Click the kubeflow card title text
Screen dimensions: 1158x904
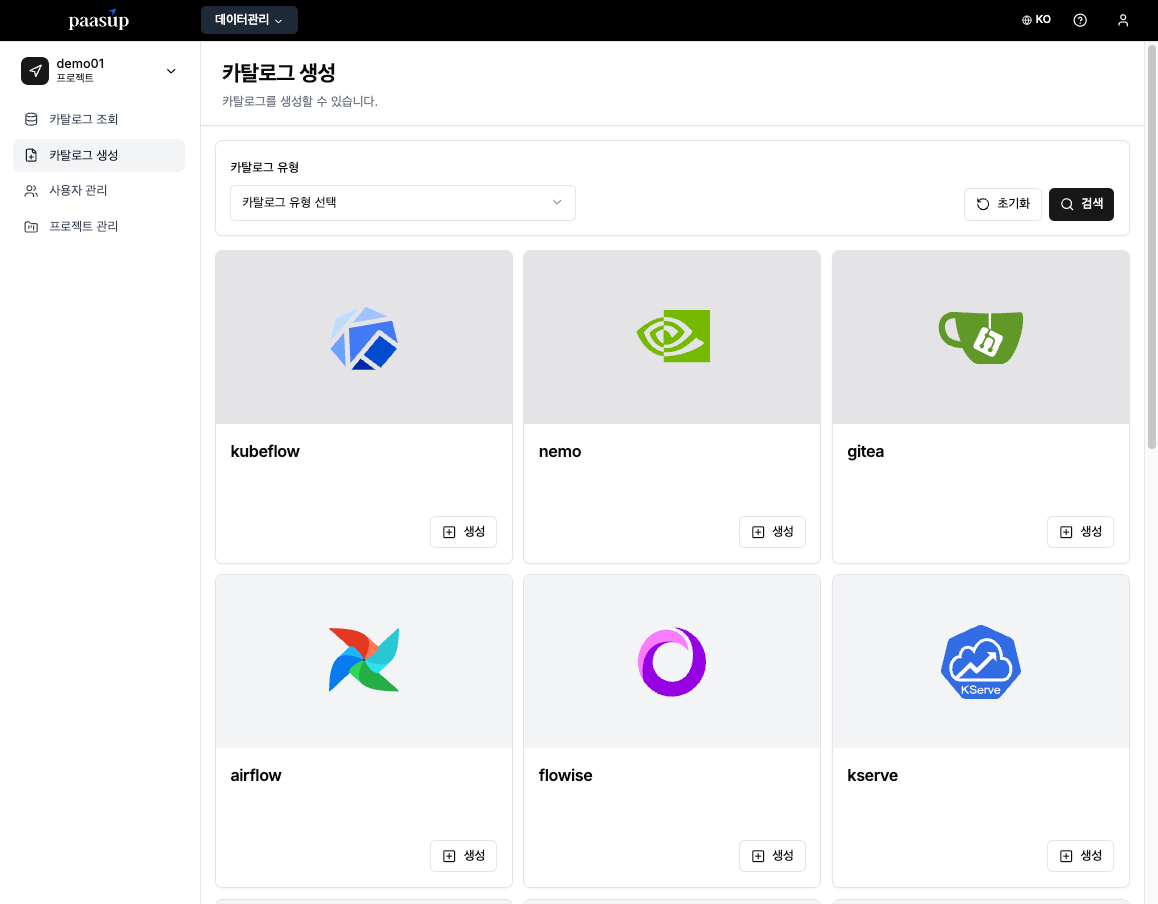[265, 451]
